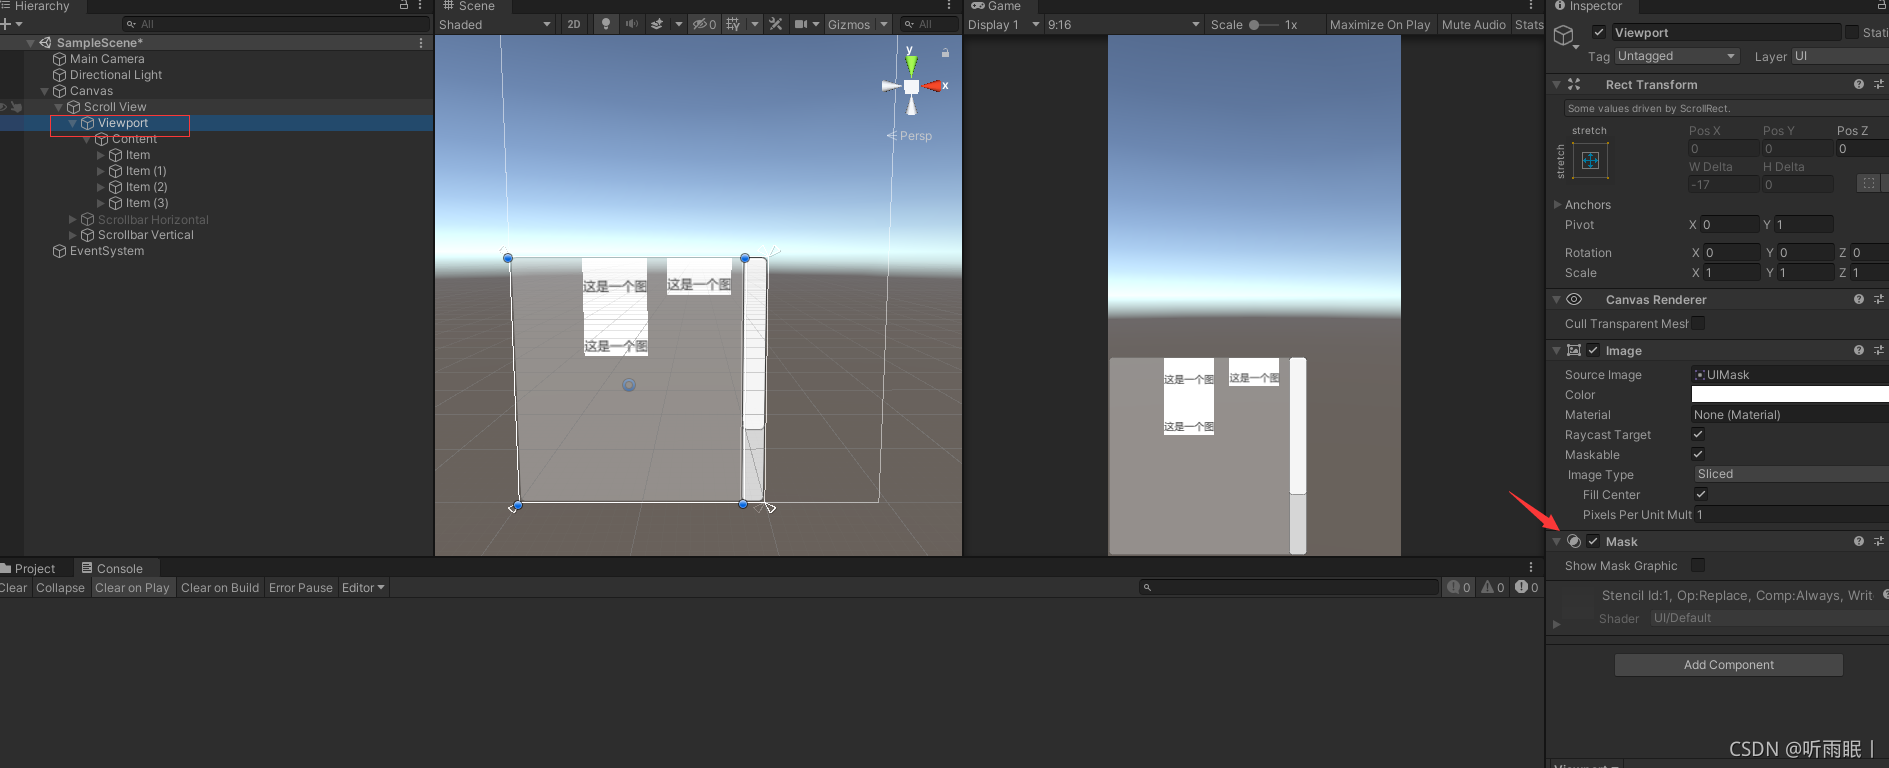Screen dimensions: 1889x768
Task: Collapse the Canvas tree node
Action: coord(44,91)
